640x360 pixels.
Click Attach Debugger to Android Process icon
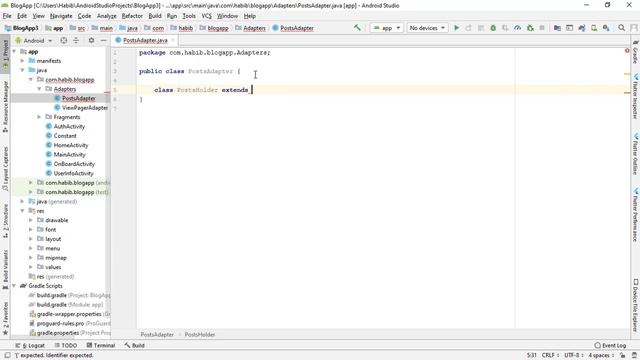point(530,28)
